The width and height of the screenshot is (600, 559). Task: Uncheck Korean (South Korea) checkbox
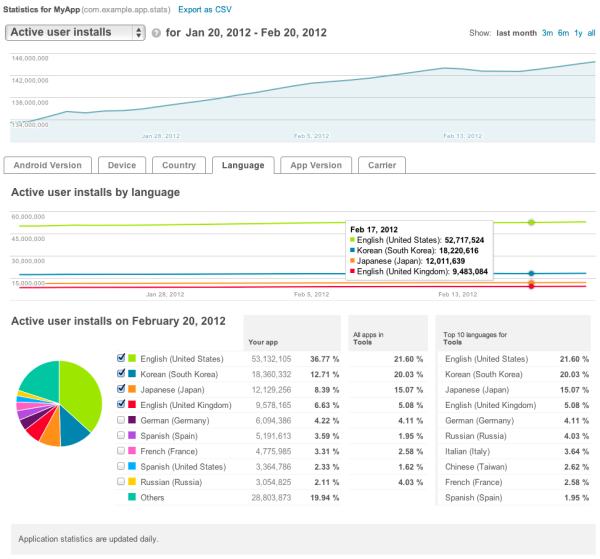(x=121, y=373)
